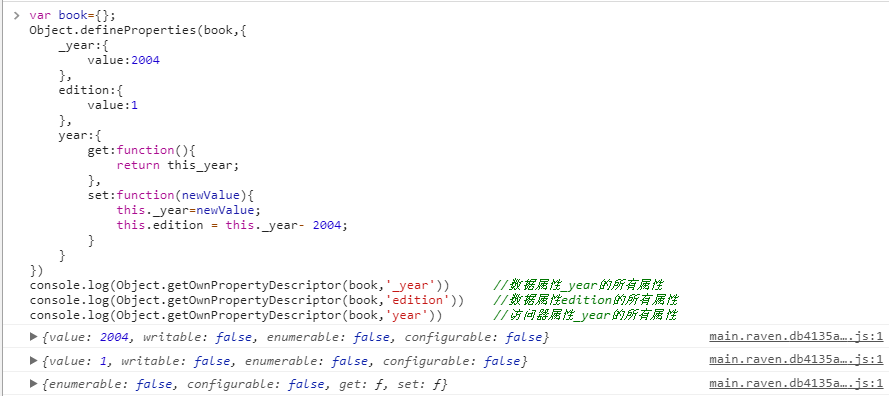This screenshot has height=396, width=889.
Task: Open source link beside the get: f output
Action: tap(795, 384)
